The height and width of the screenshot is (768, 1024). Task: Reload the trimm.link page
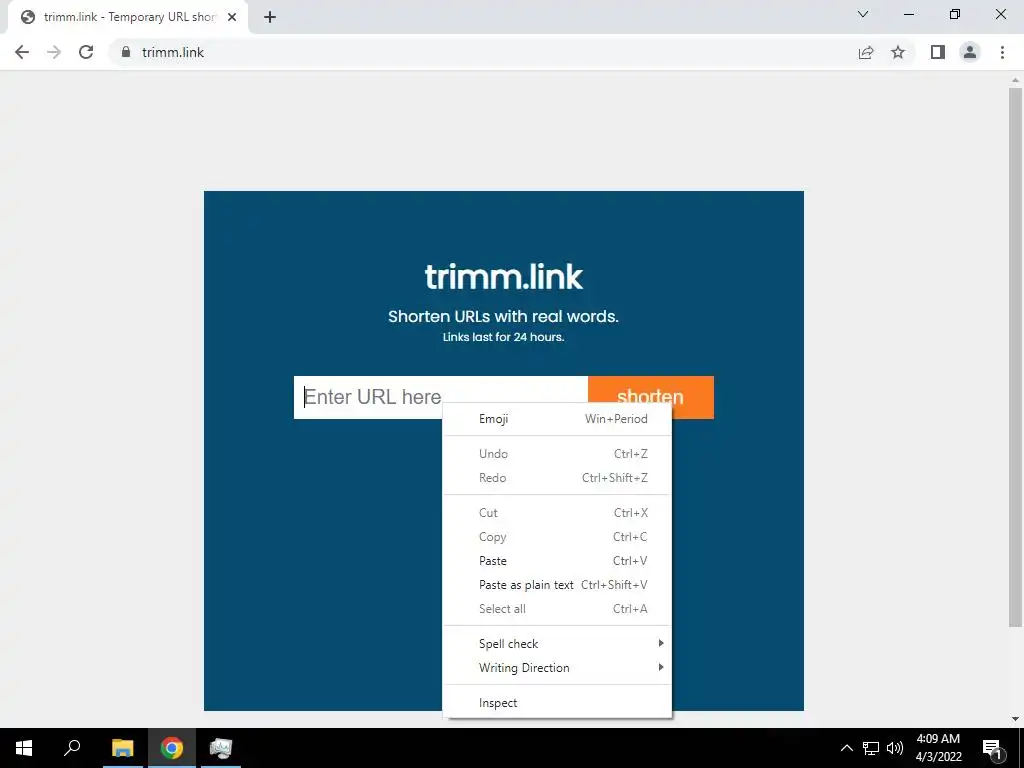click(x=86, y=52)
